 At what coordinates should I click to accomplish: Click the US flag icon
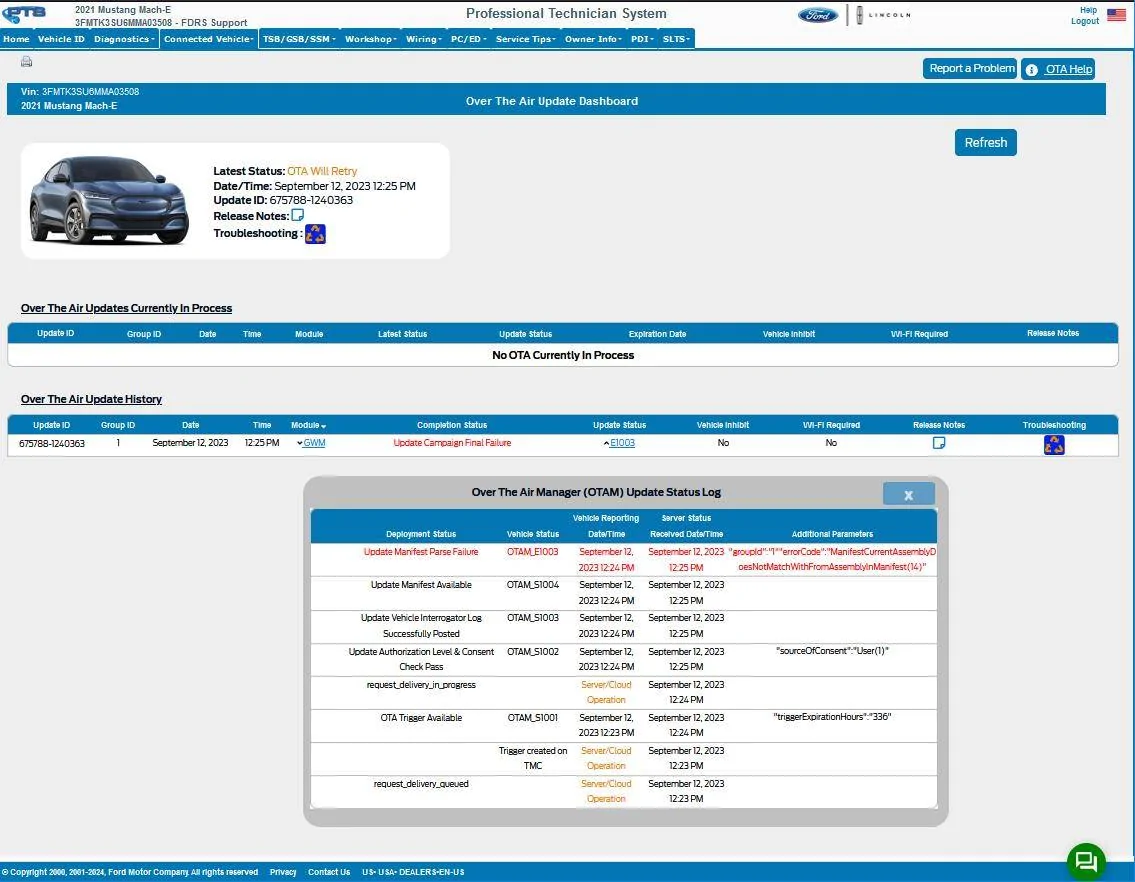tap(1116, 14)
